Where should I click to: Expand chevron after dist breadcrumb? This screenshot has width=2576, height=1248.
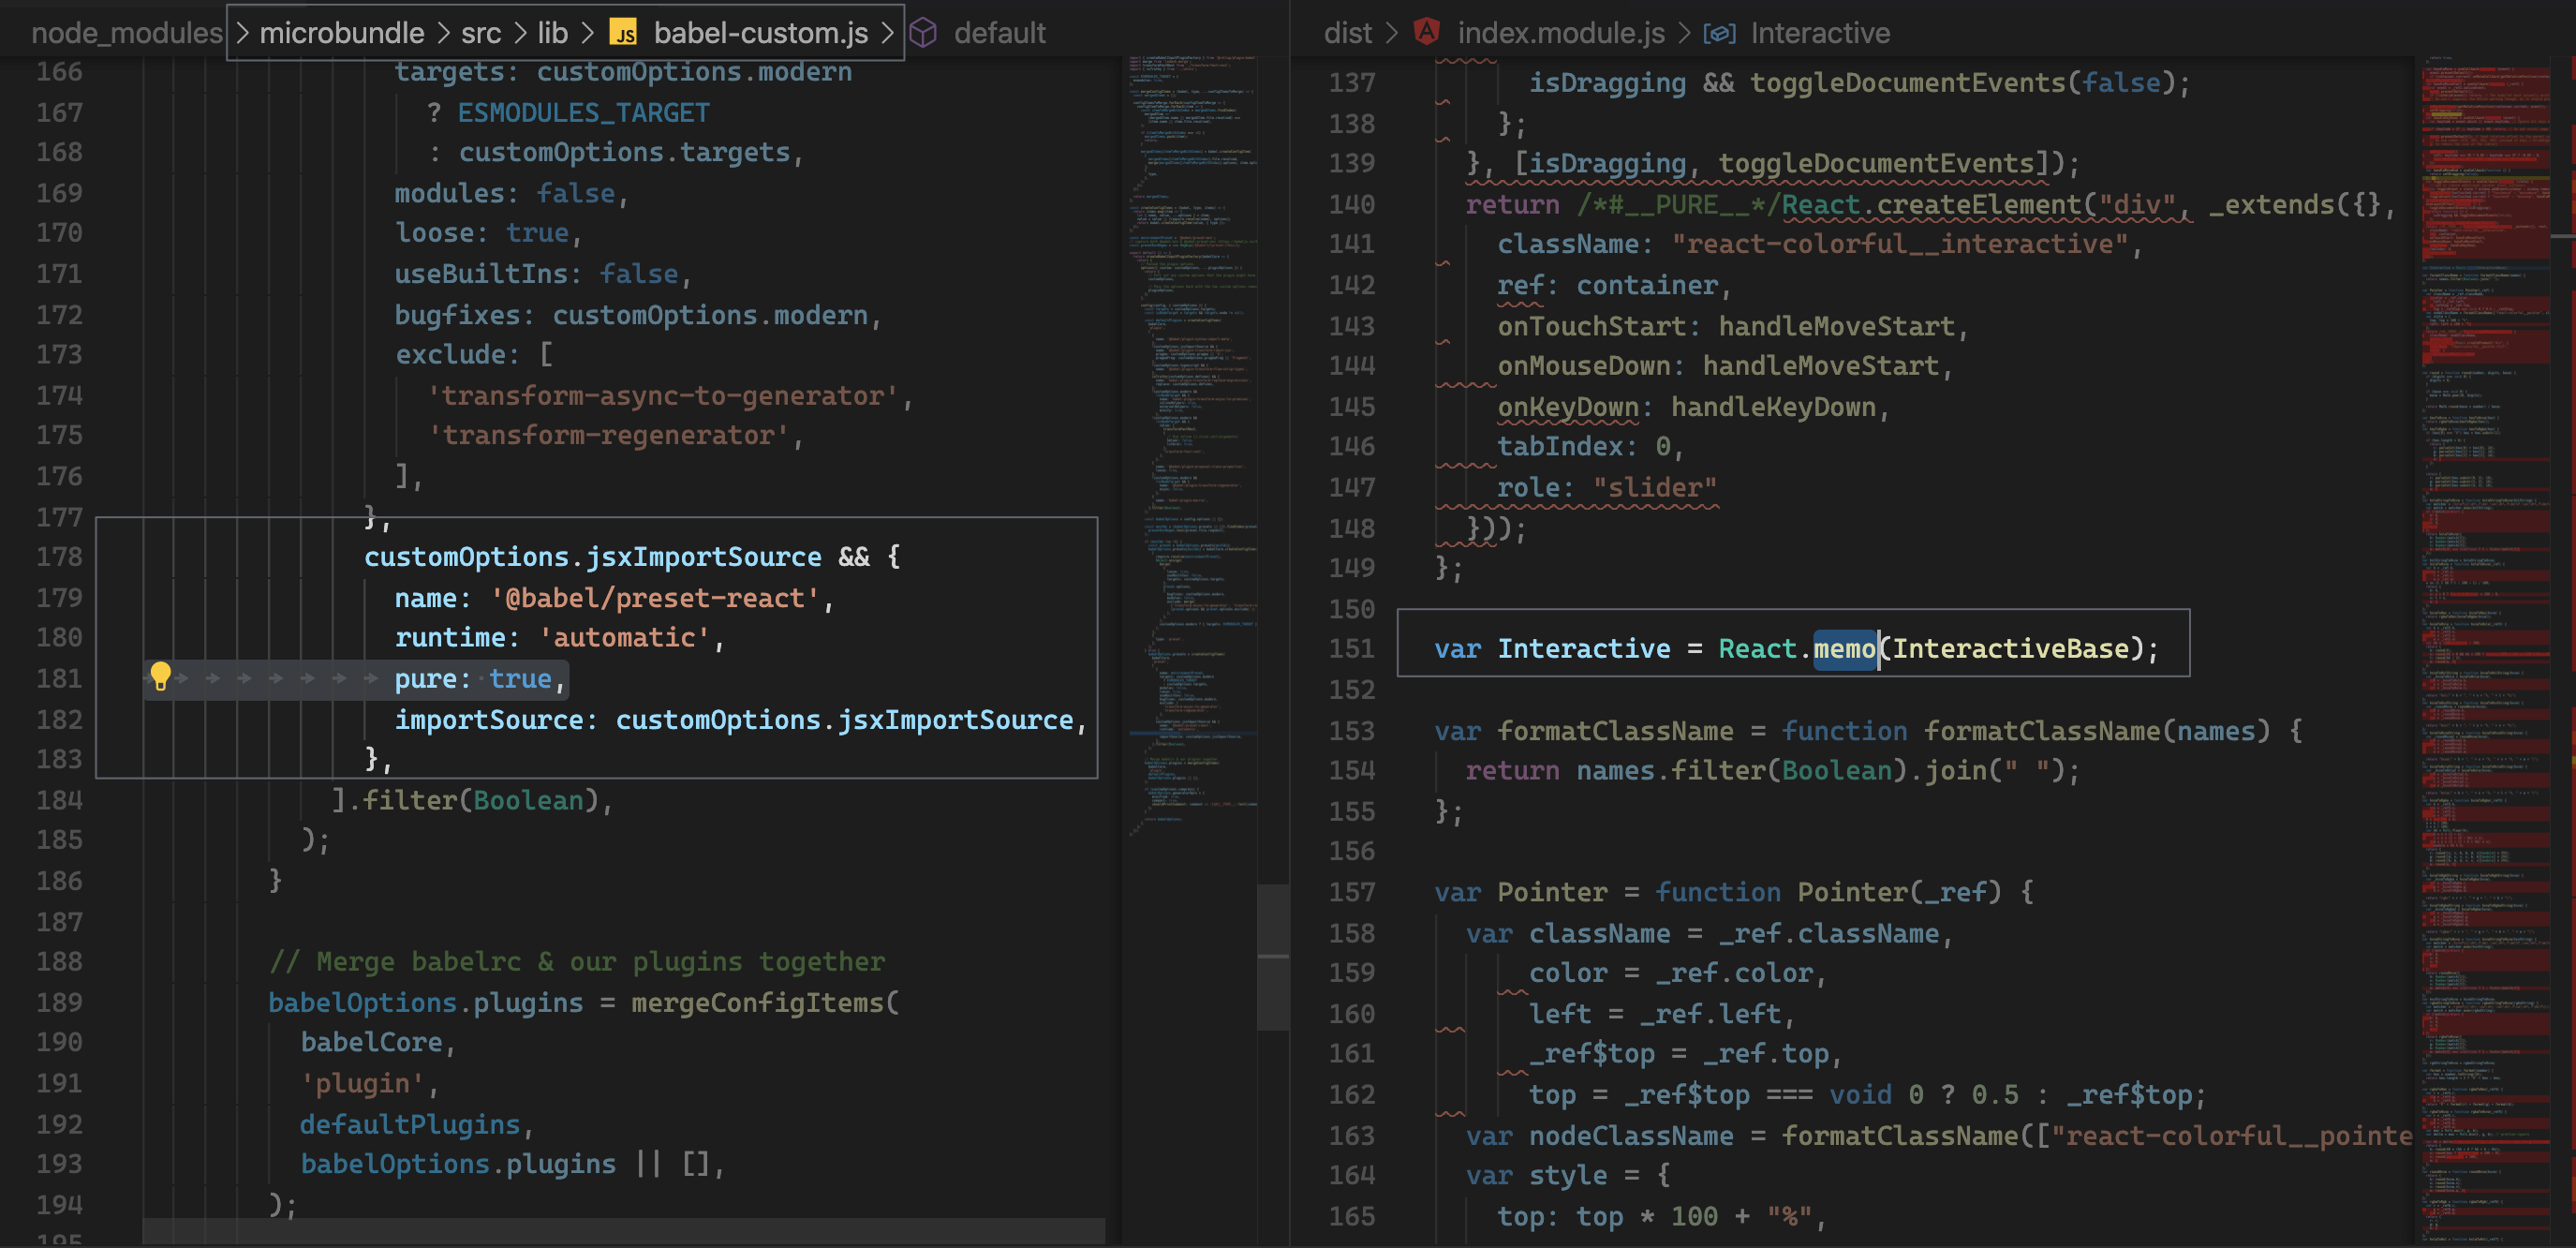pyautogui.click(x=1391, y=33)
